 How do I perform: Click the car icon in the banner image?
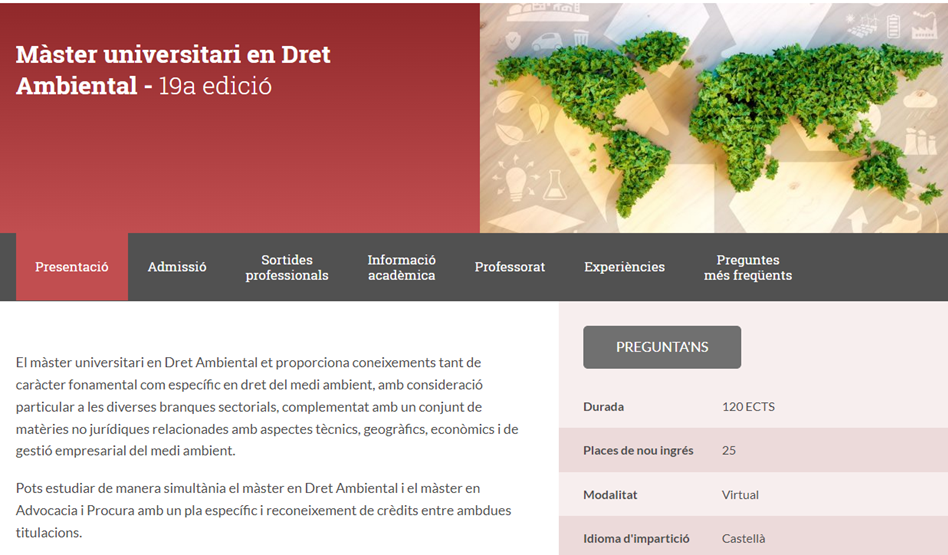point(546,42)
